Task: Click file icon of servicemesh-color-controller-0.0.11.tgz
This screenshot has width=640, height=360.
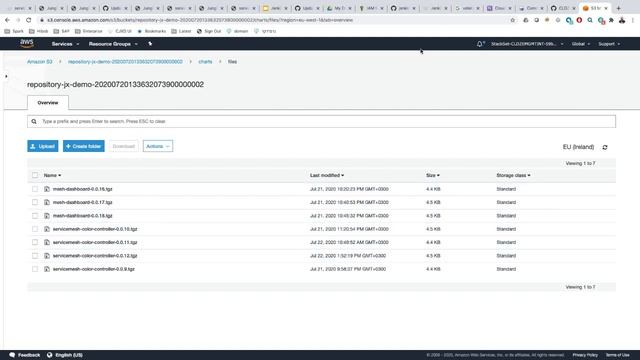Action: coord(47,242)
